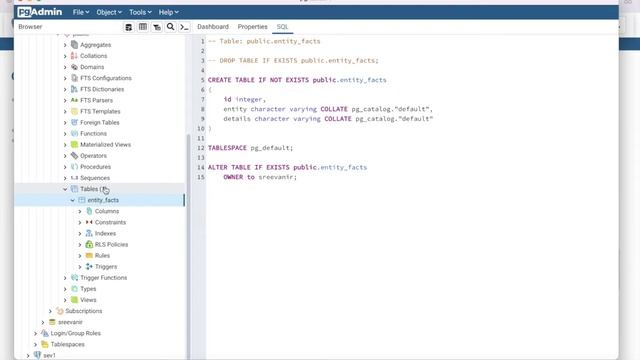640x360 pixels.
Task: Click the Domains node icon
Action: coord(74,67)
